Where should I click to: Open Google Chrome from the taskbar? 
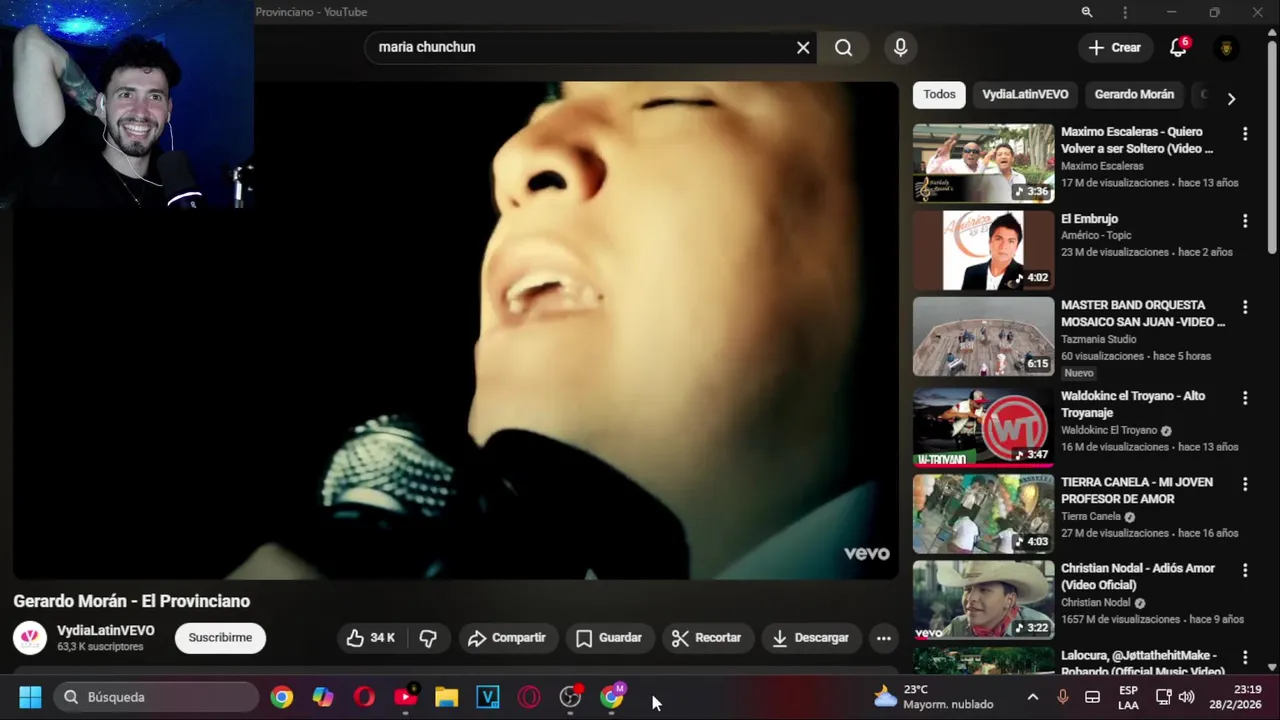click(282, 697)
